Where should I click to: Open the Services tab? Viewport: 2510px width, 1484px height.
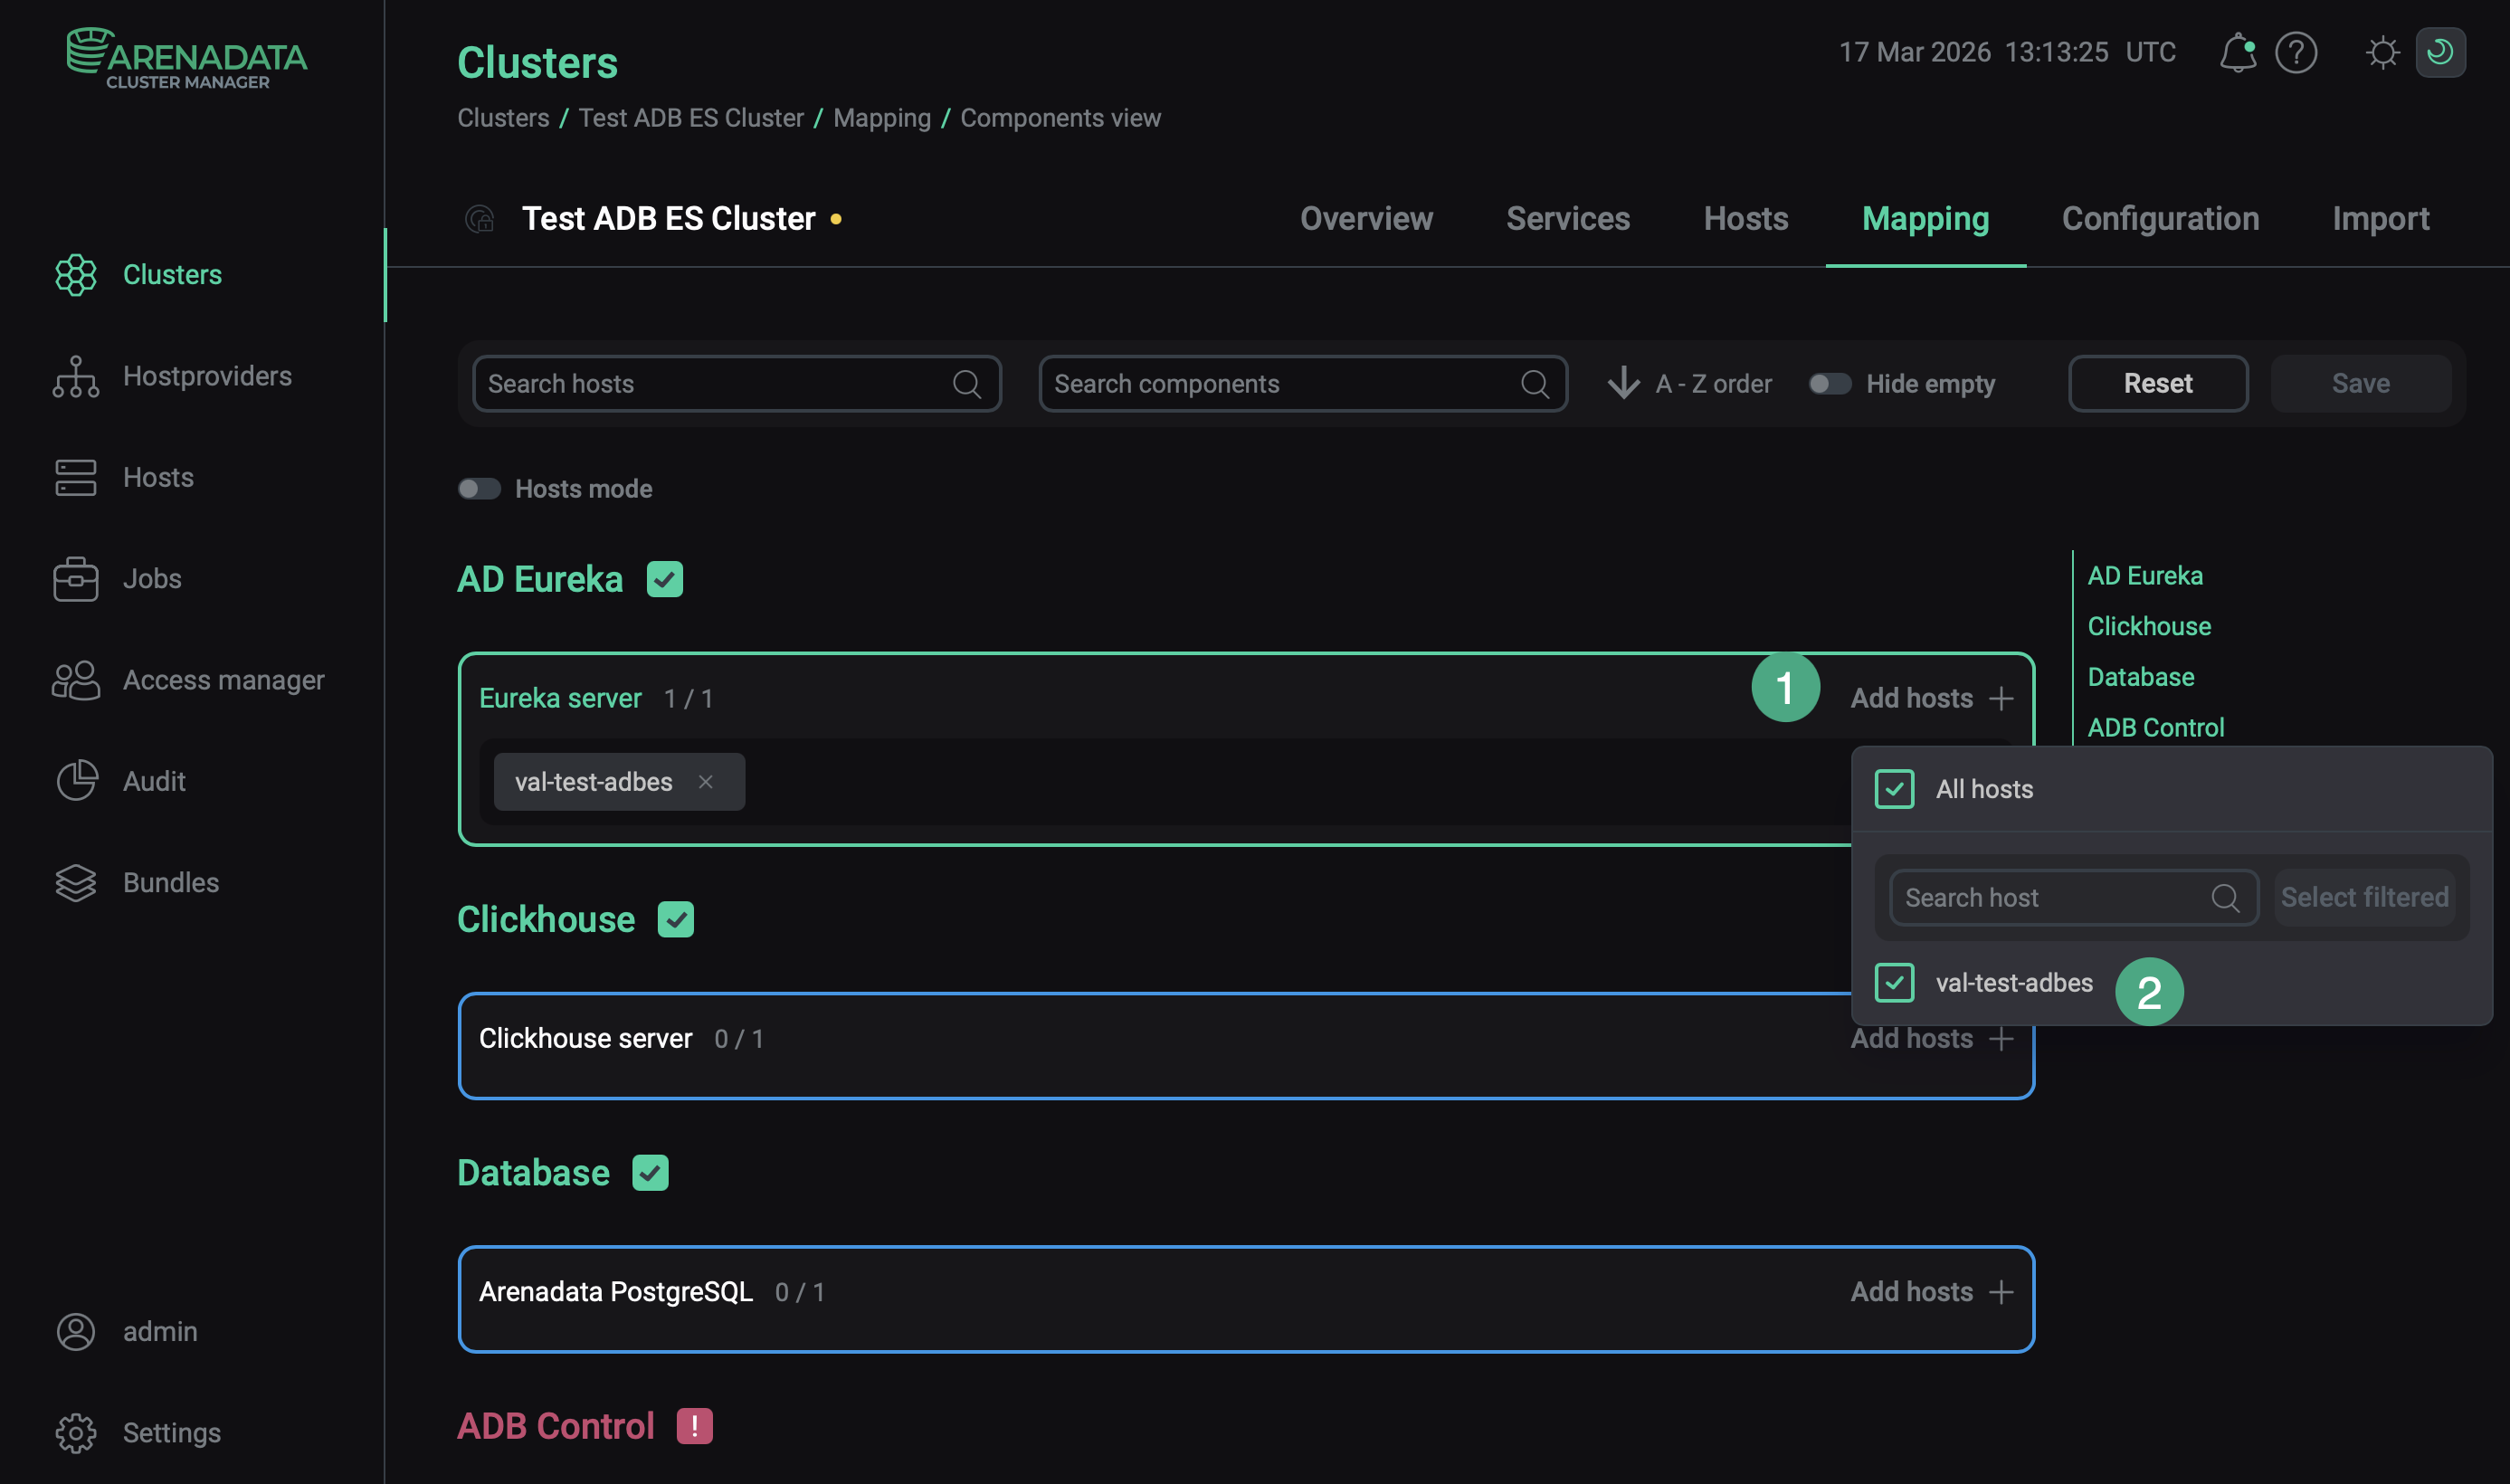[1567, 218]
